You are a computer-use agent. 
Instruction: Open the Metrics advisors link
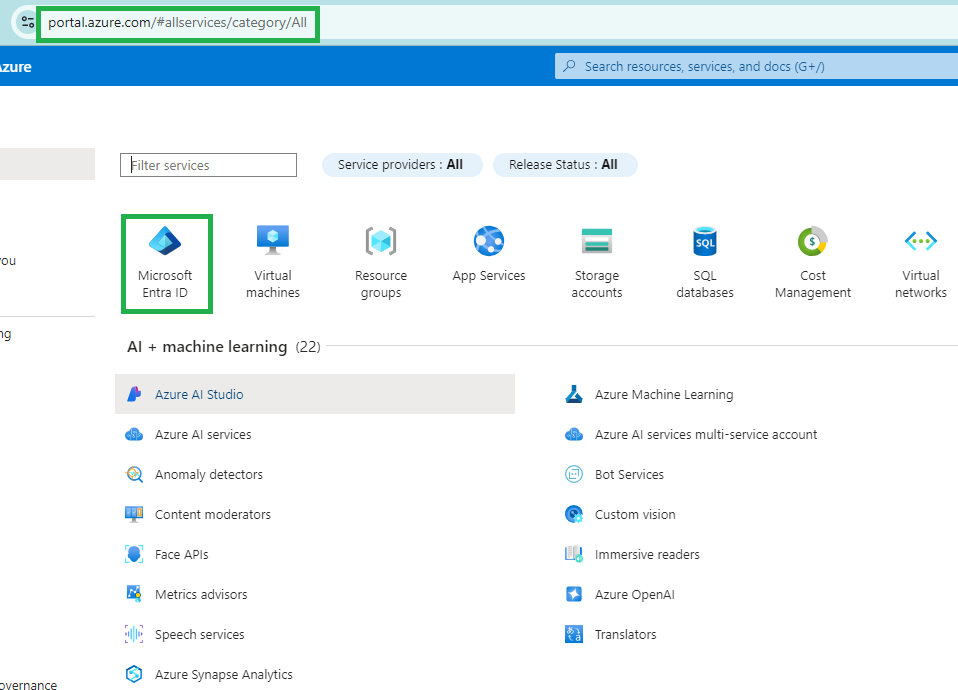pos(201,595)
